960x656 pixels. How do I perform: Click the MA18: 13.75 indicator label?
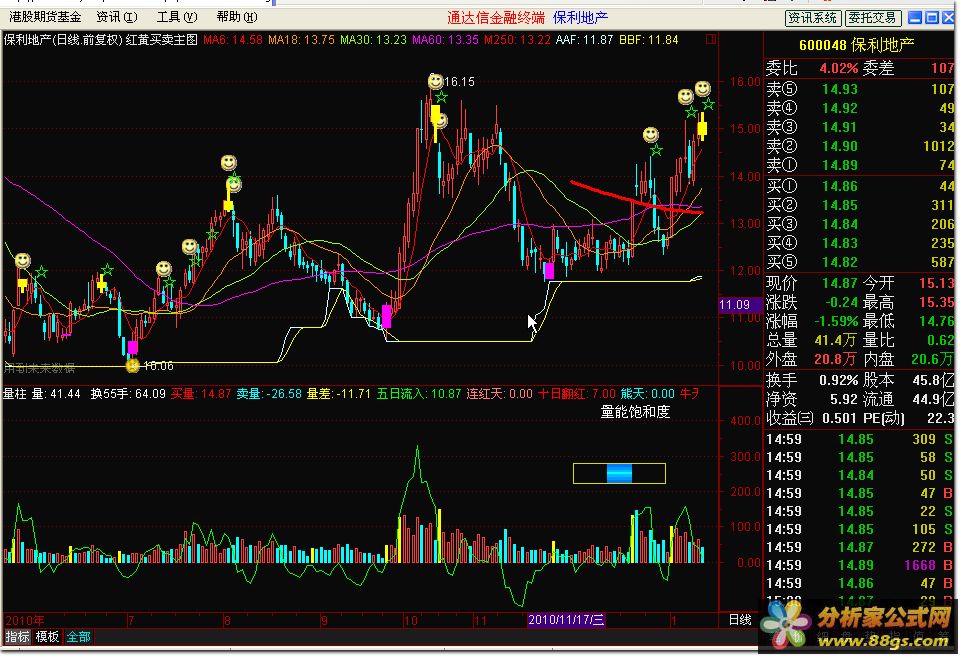click(301, 40)
